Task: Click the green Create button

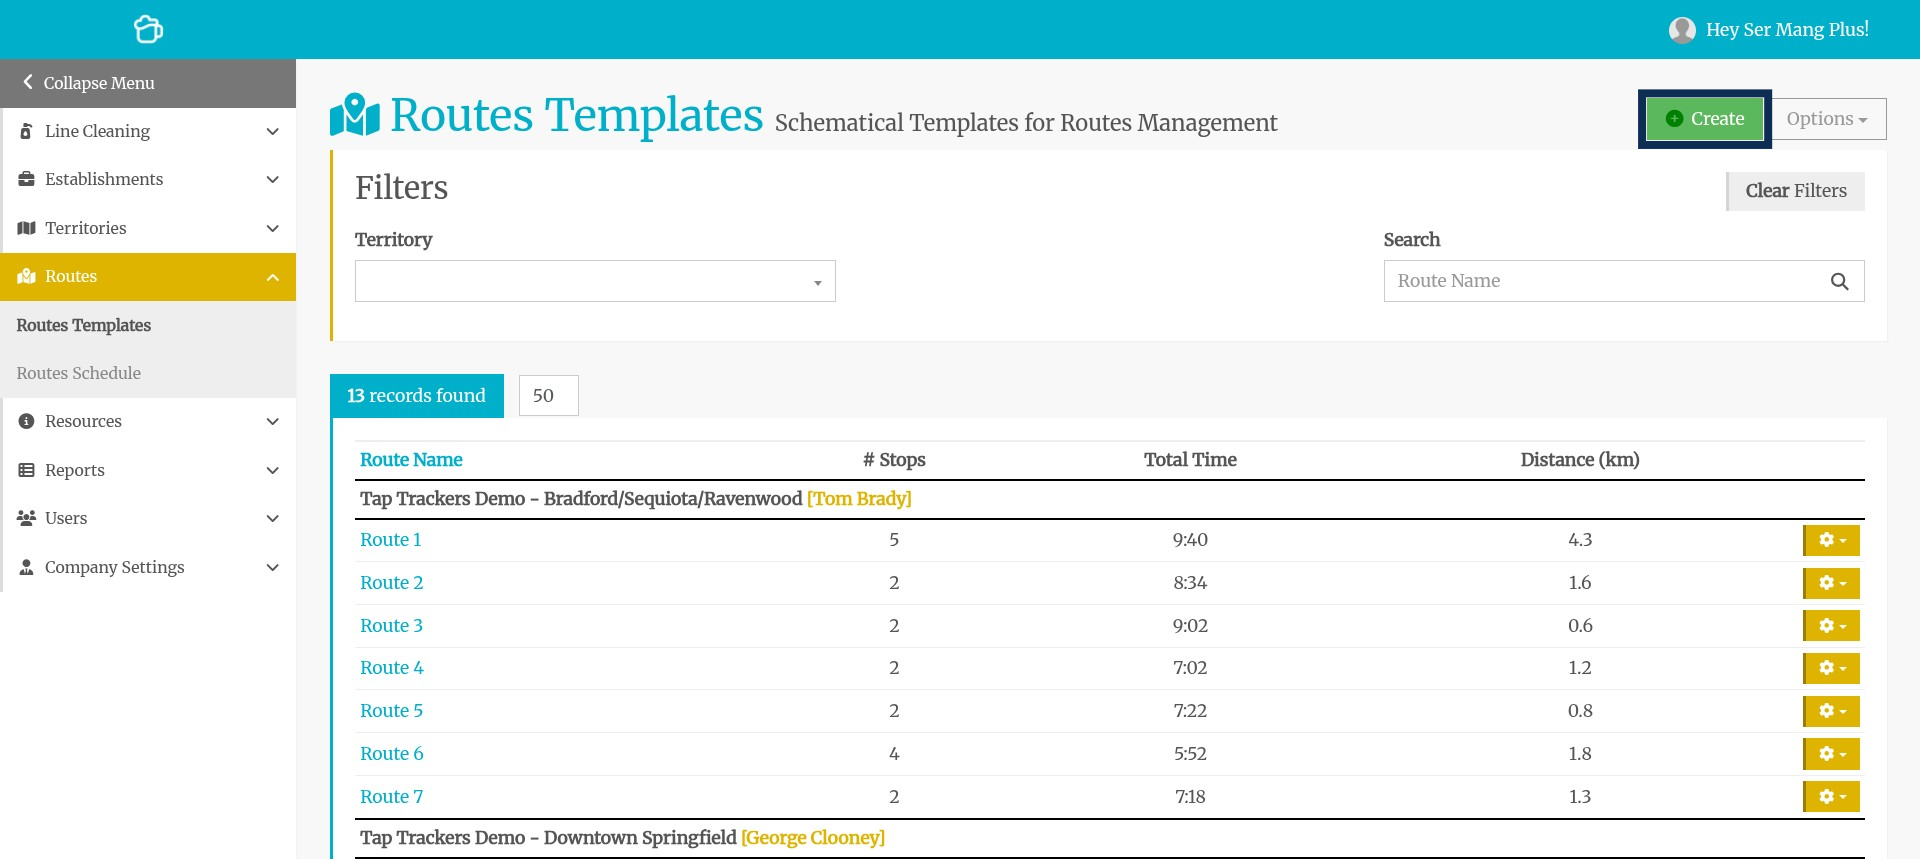Action: tap(1704, 119)
